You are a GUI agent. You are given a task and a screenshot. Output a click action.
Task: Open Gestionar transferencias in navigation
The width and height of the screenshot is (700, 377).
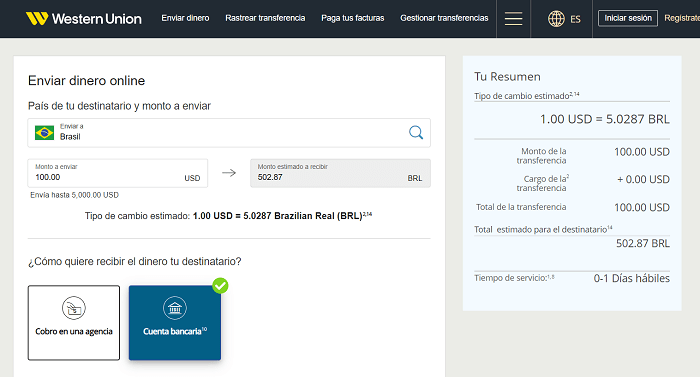click(444, 18)
